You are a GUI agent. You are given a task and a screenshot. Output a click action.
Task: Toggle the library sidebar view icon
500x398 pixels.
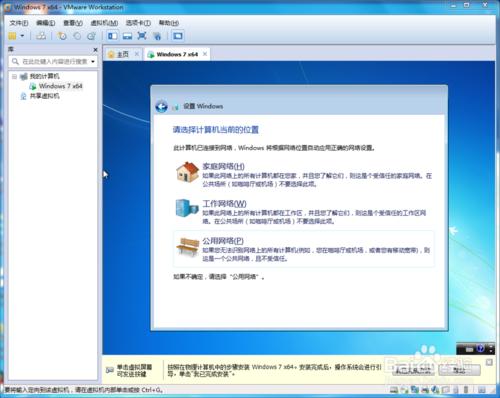pyautogui.click(x=112, y=36)
